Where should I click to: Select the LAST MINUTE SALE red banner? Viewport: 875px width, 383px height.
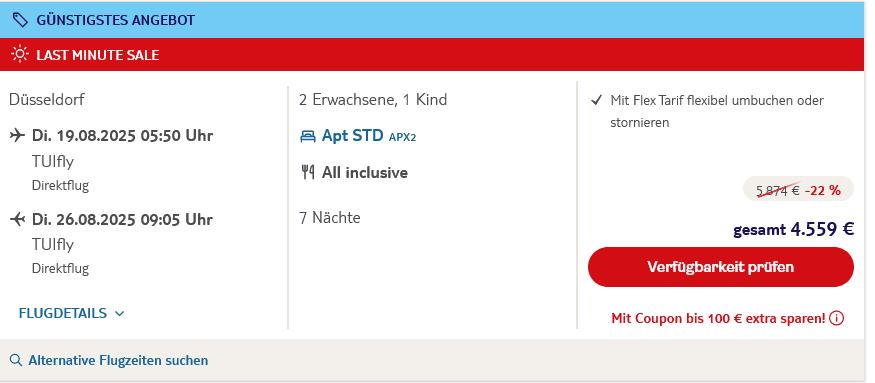433,55
